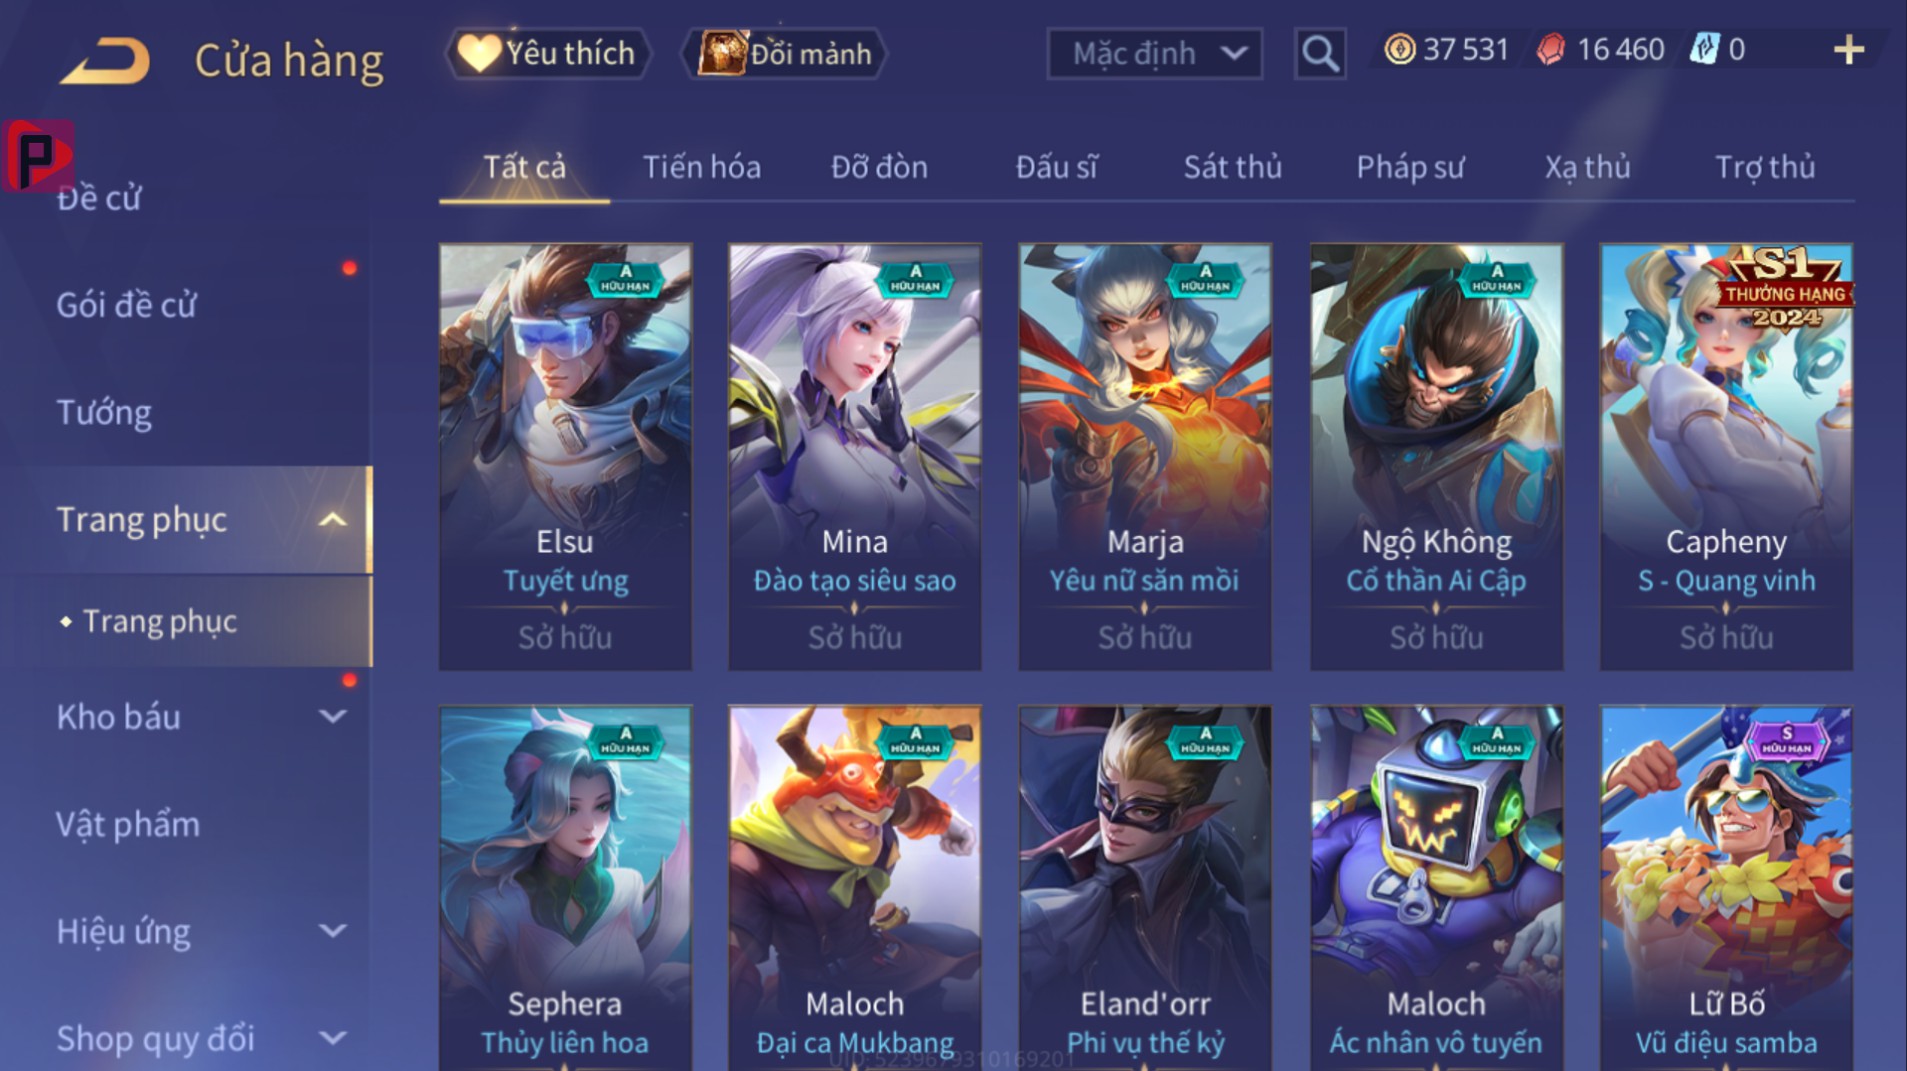Switch to the Sát thủ tab
1907x1071 pixels.
tap(1232, 167)
